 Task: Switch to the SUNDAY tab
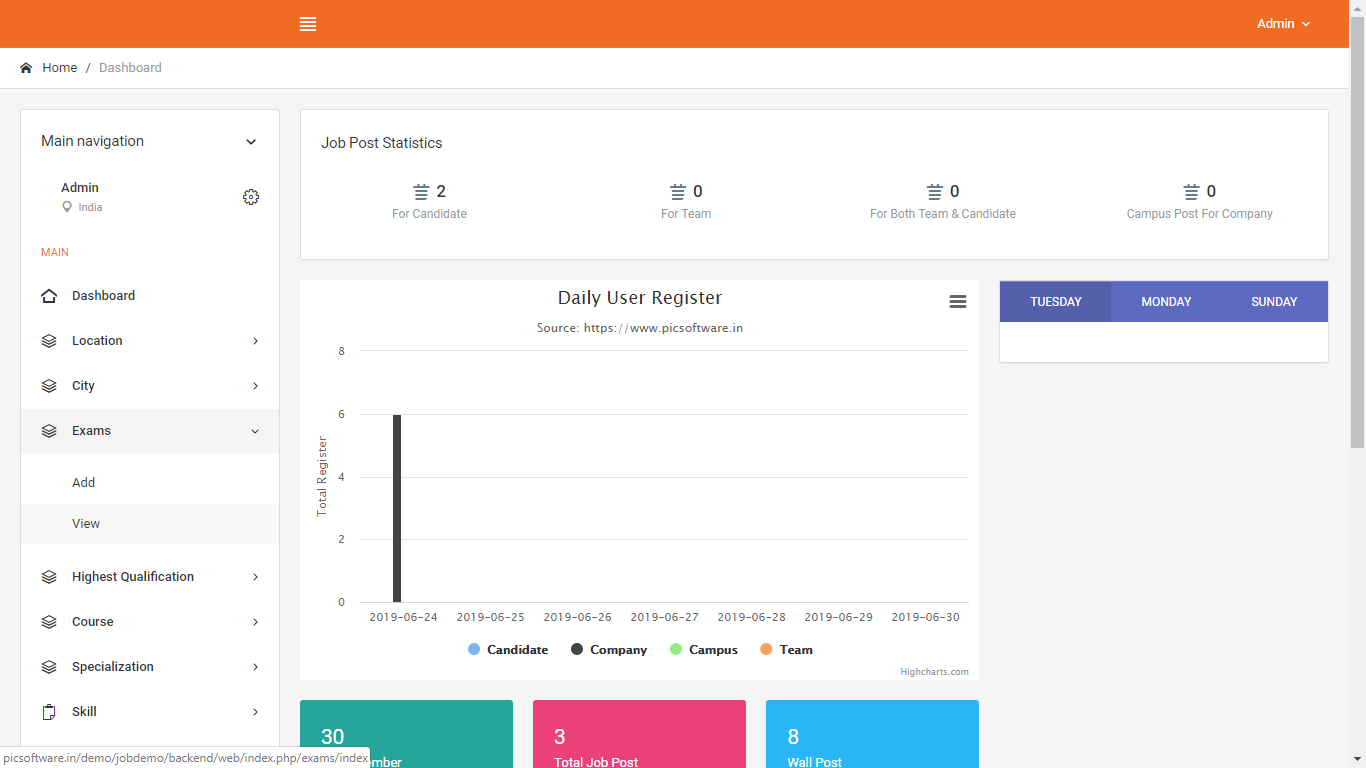(1274, 302)
